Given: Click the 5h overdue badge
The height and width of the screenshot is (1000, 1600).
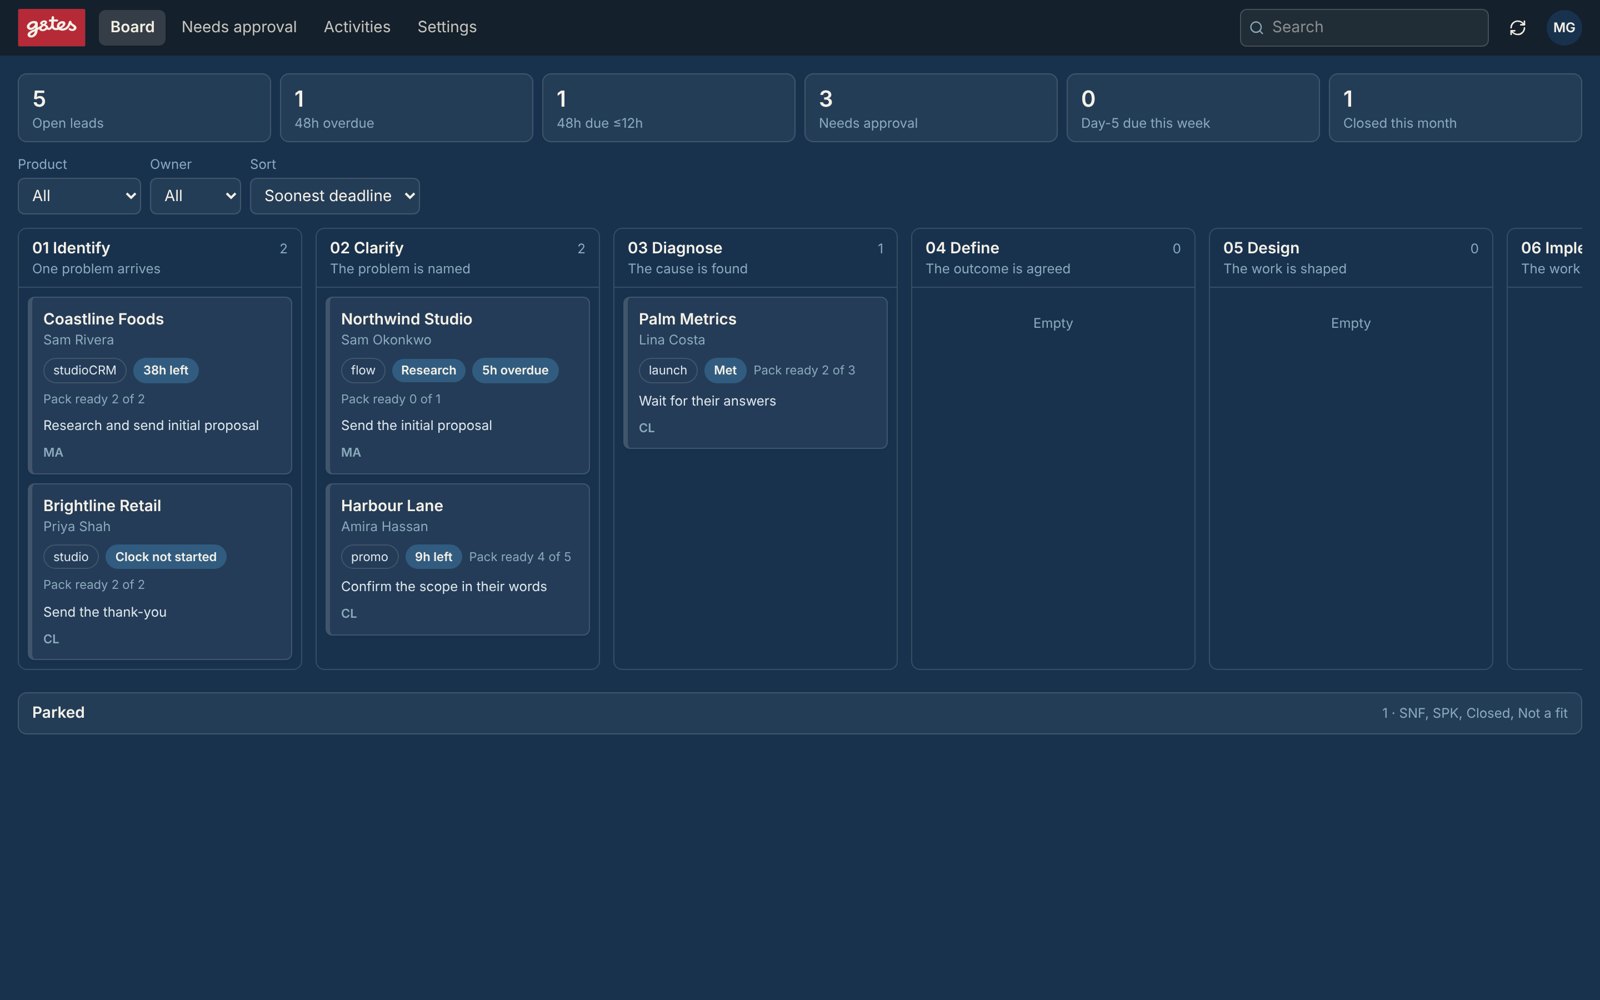Looking at the screenshot, I should (515, 370).
